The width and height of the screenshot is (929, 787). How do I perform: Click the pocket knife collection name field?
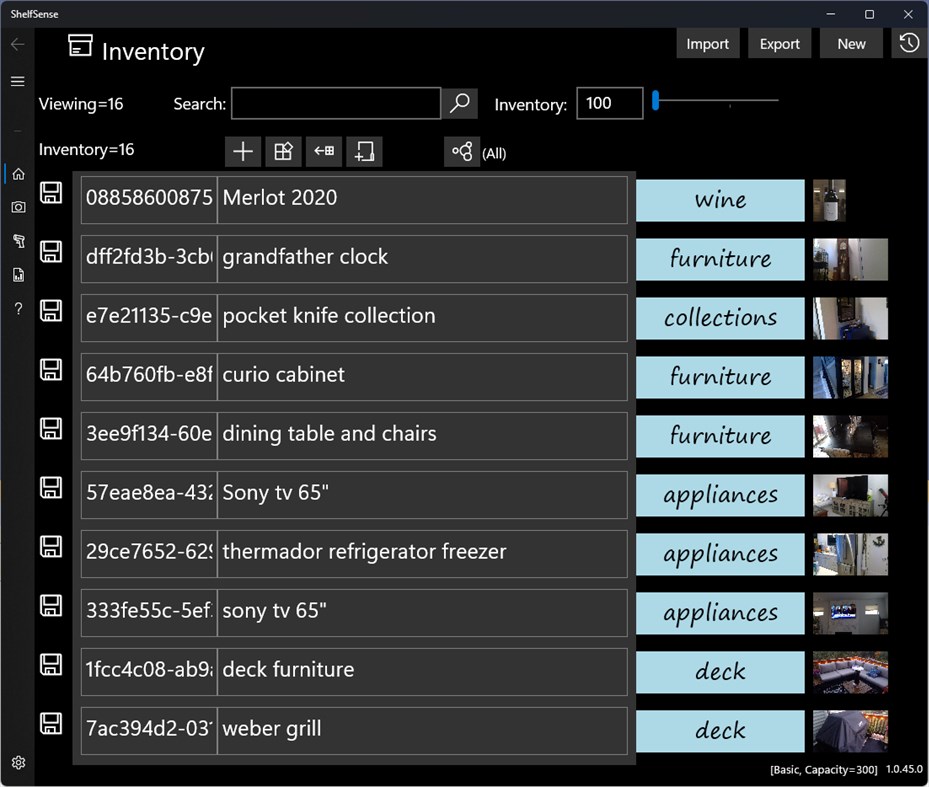tap(422, 318)
